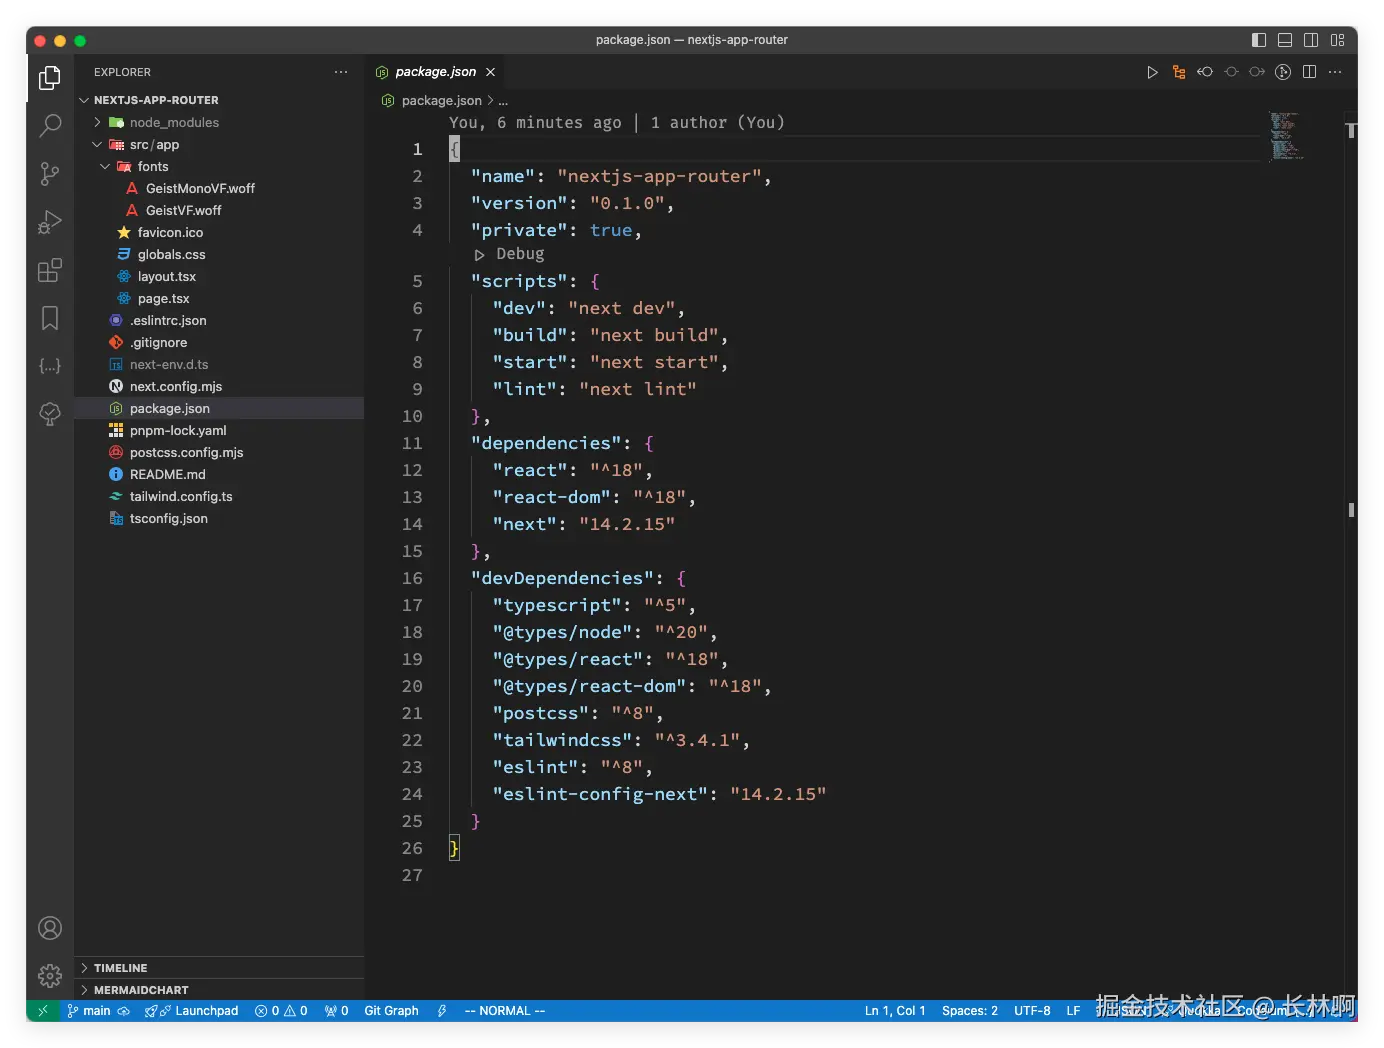
Task: Click Git Graph in the status bar
Action: [x=391, y=1010]
